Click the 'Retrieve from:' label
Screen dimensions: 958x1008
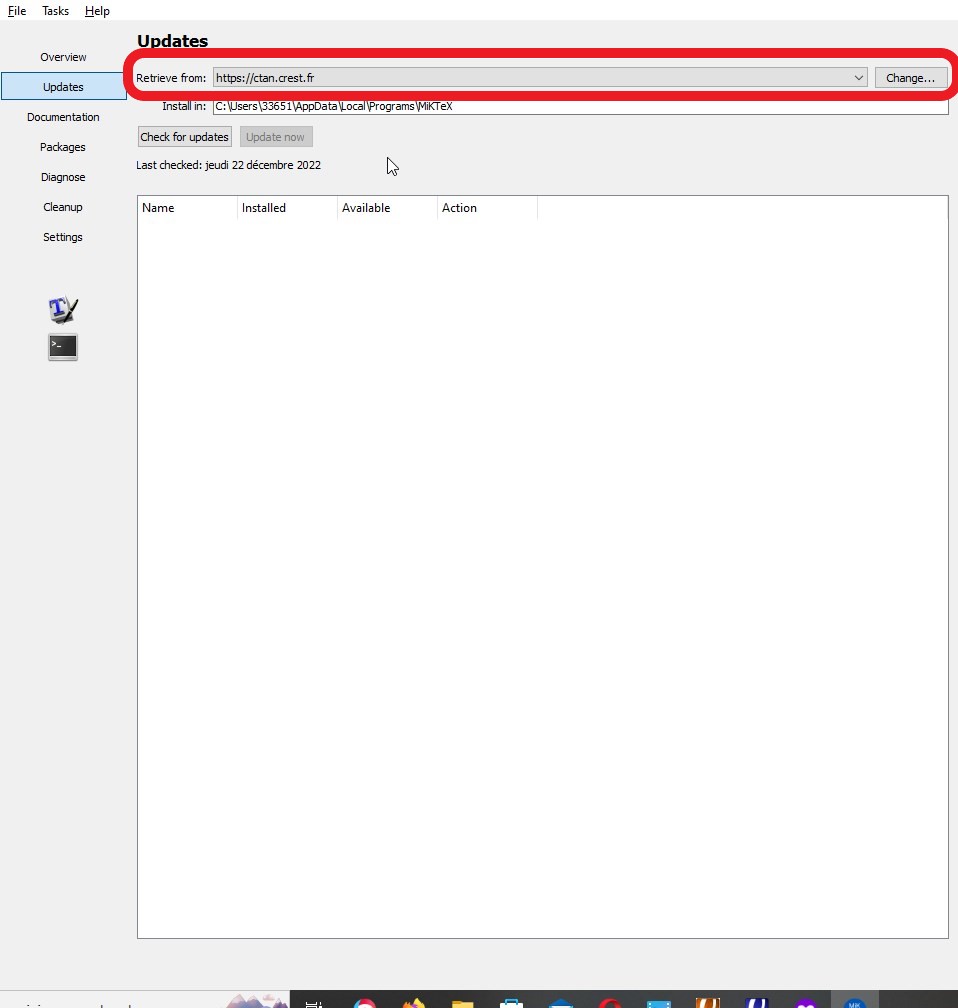tap(171, 78)
